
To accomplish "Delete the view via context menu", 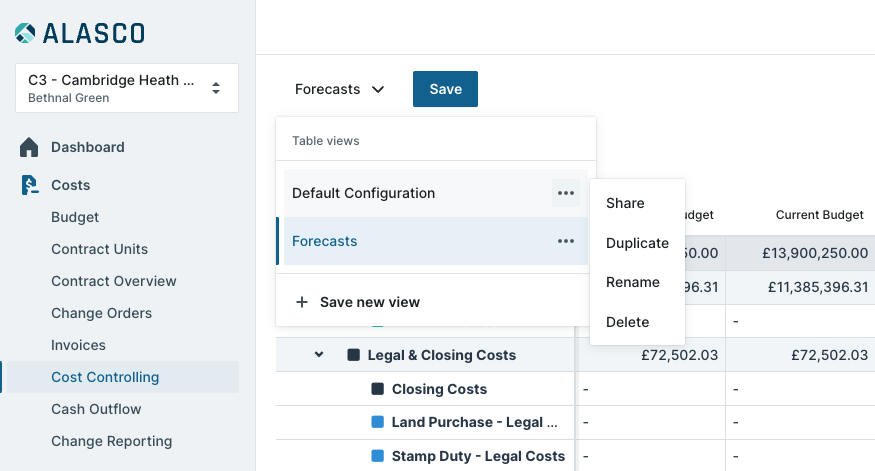I will (627, 322).
